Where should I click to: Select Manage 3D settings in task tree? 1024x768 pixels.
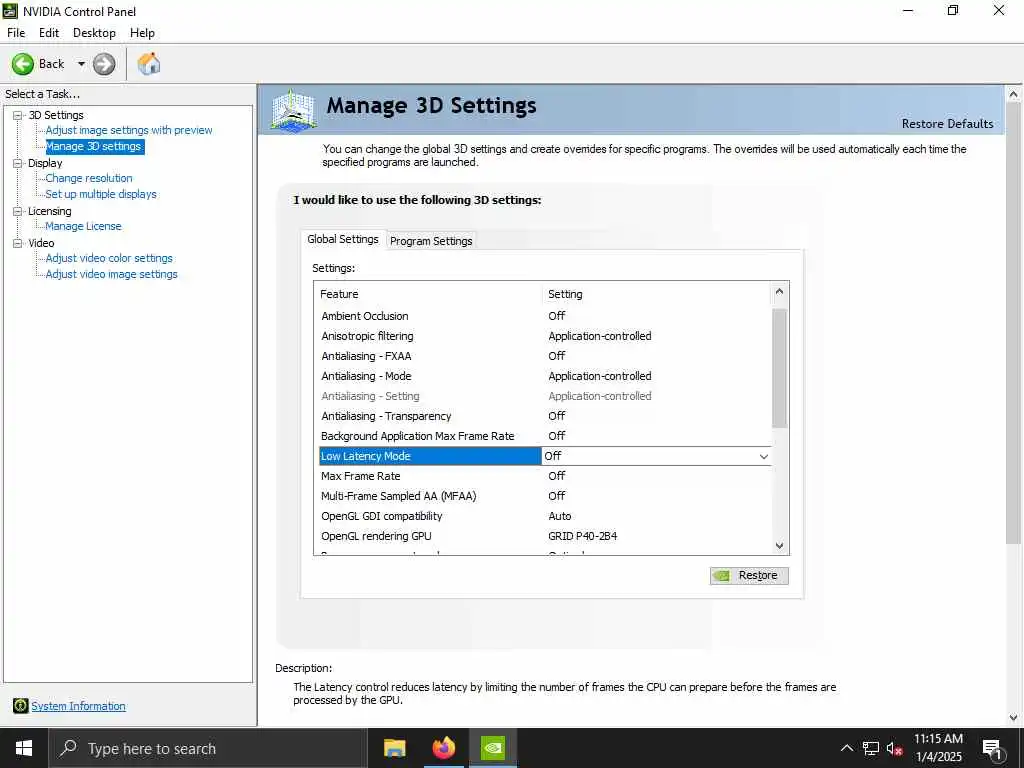94,146
